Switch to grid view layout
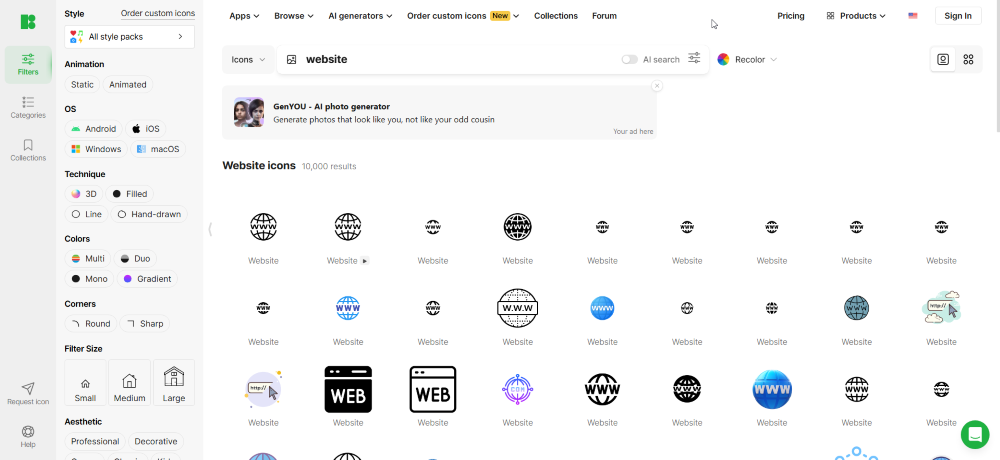Image resolution: width=1000 pixels, height=460 pixels. pos(968,59)
